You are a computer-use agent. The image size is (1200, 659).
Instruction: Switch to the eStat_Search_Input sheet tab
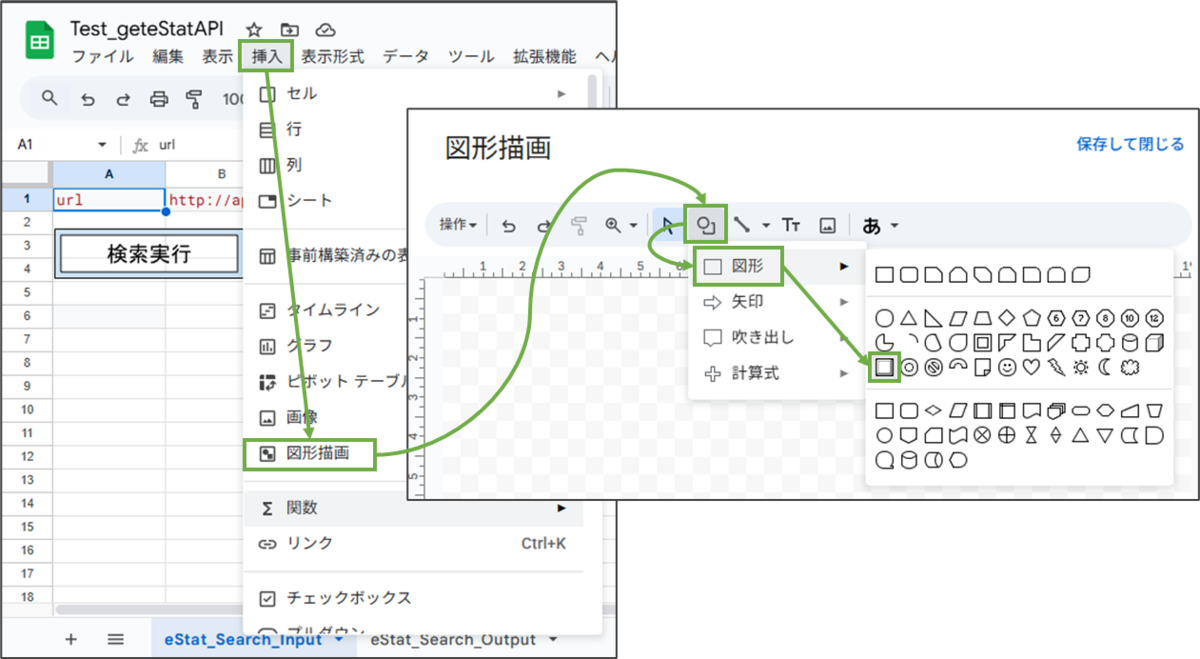(244, 639)
